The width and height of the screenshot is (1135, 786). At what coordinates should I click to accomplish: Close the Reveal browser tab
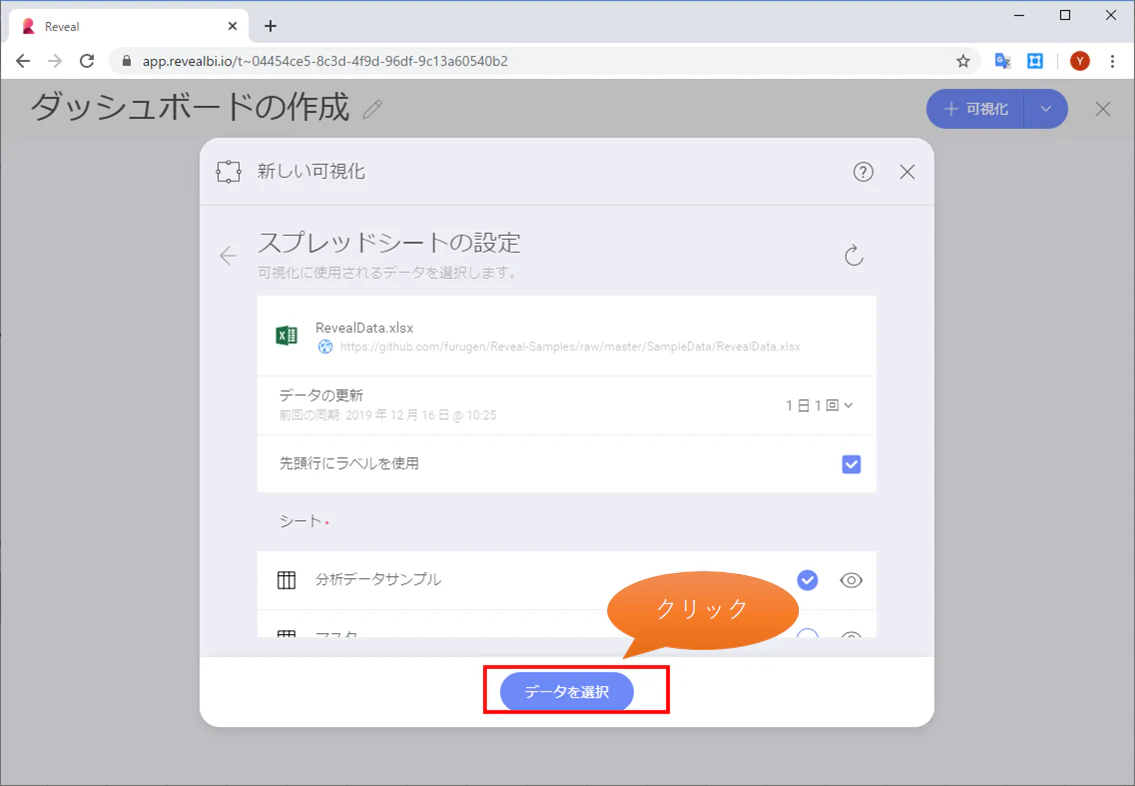click(232, 26)
